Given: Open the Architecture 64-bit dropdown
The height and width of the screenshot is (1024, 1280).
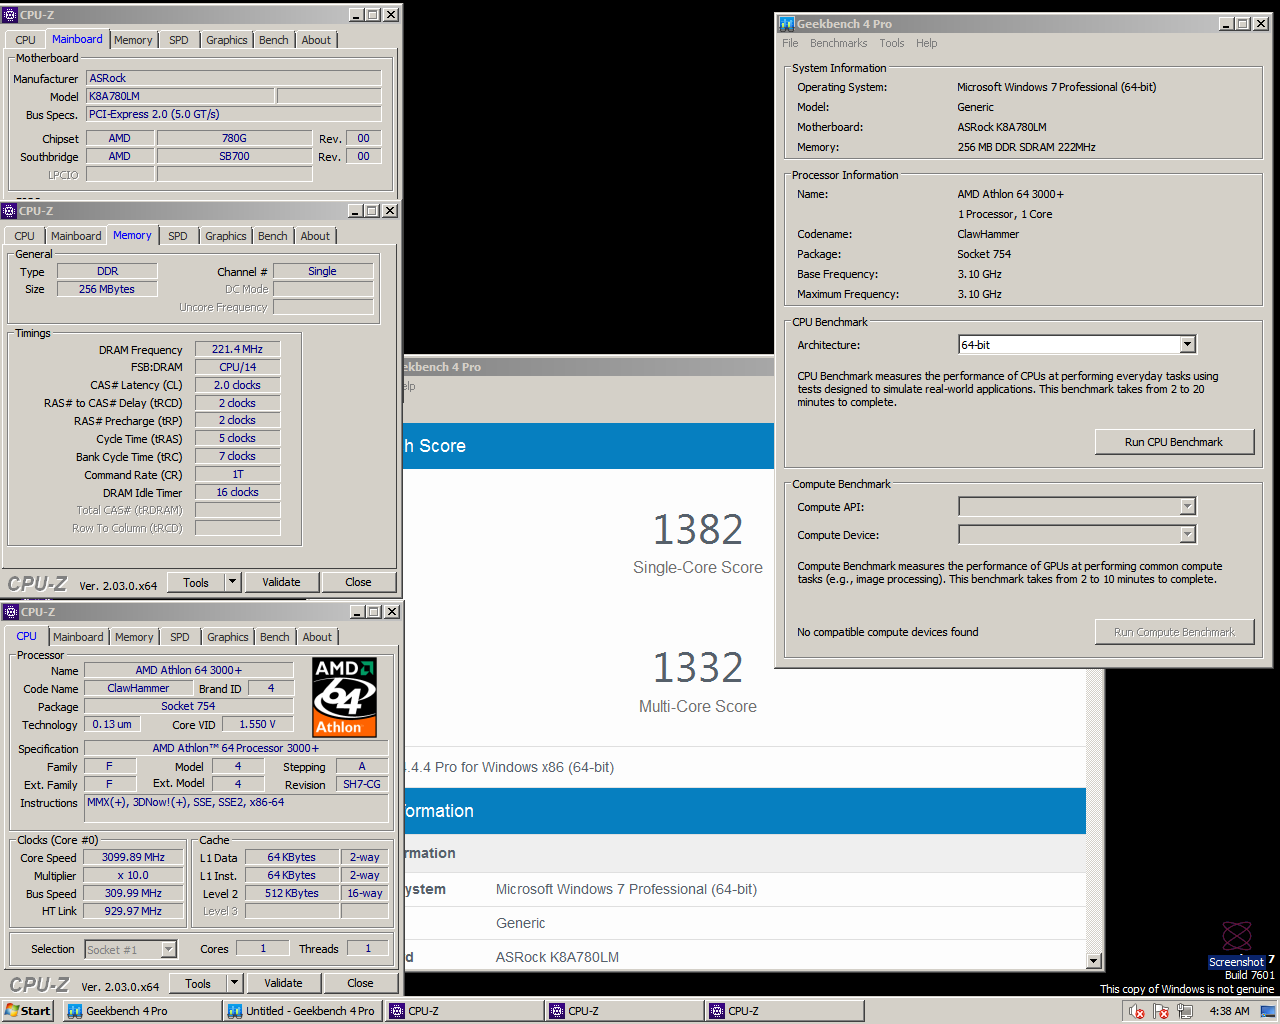Looking at the screenshot, I should [x=1188, y=345].
